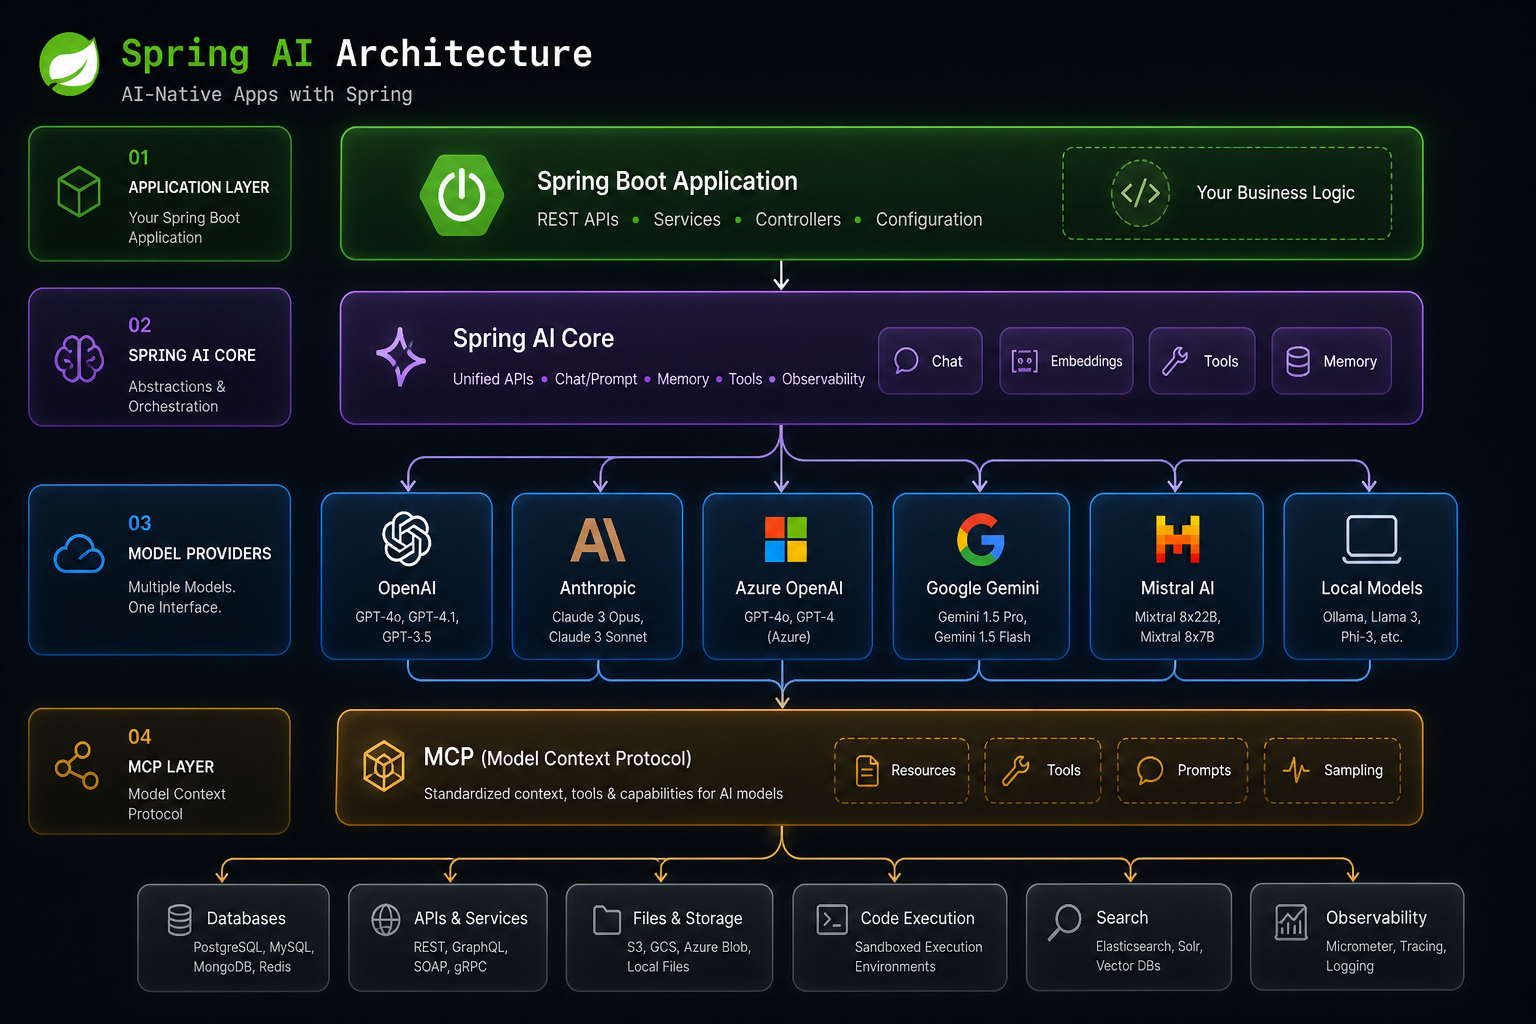This screenshot has height=1024, width=1536.
Task: Click the Spring Boot power hexagon icon
Action: pyautogui.click(x=462, y=195)
